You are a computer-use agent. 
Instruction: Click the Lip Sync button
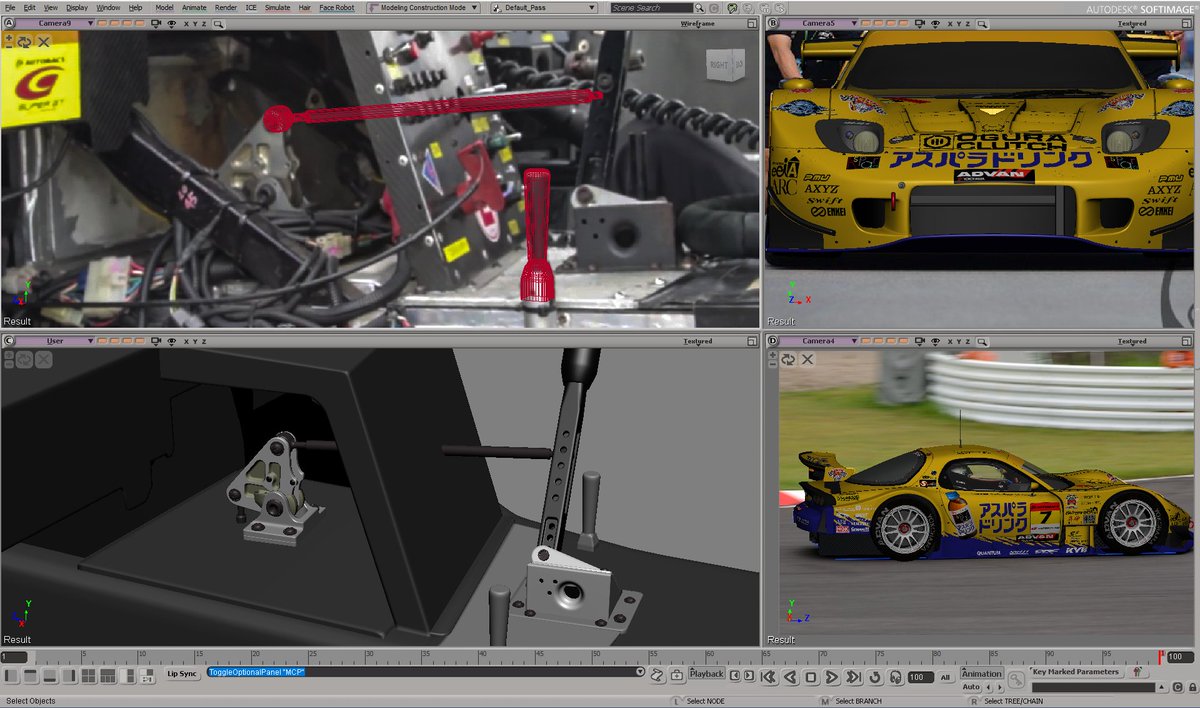click(x=182, y=674)
